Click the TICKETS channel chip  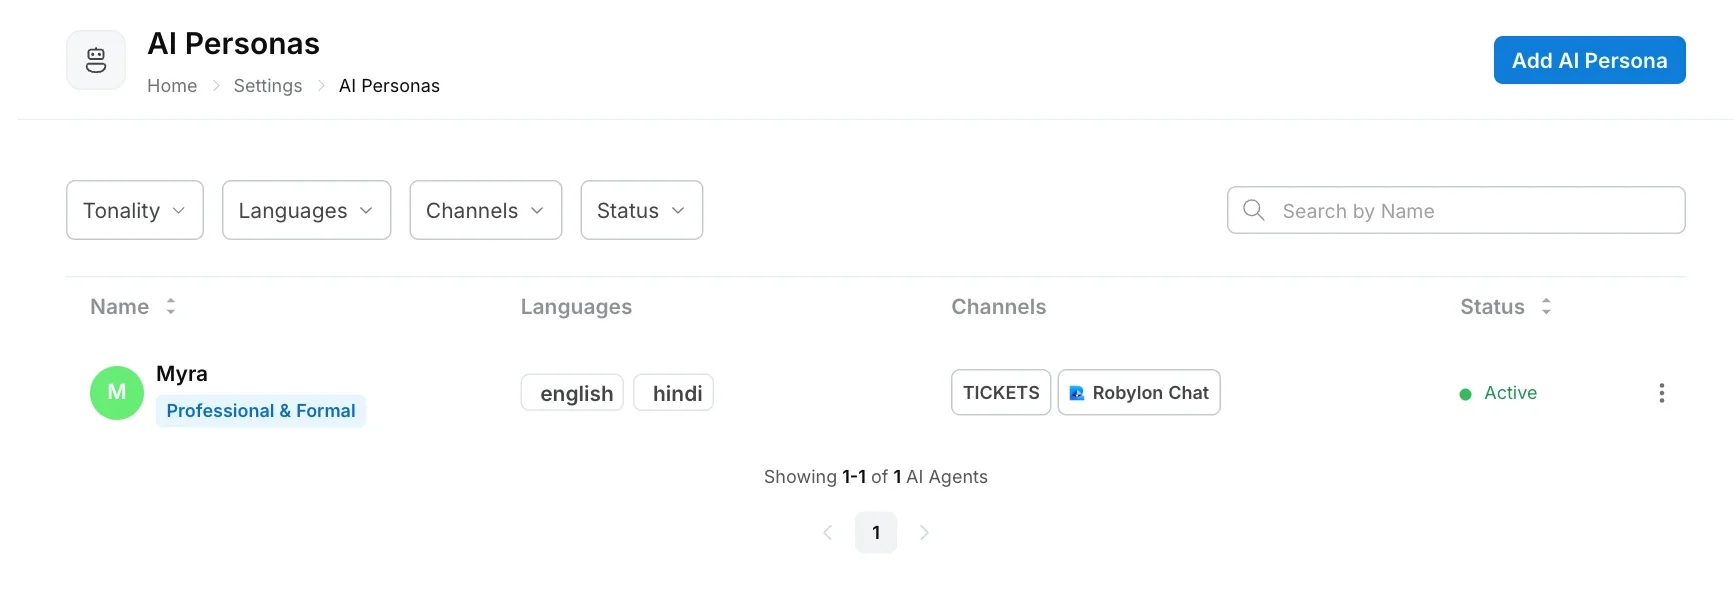pos(1001,393)
